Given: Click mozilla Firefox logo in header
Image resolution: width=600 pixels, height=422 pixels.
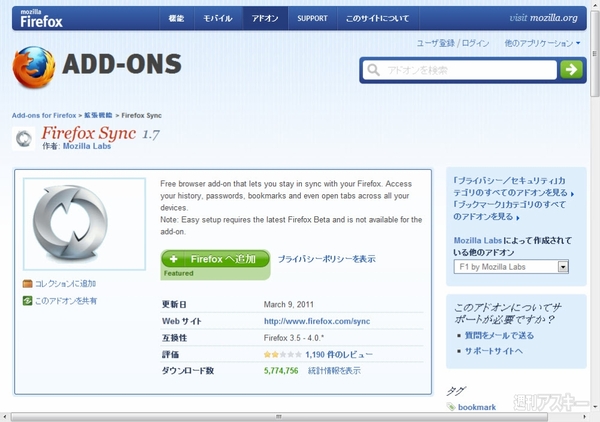Looking at the screenshot, I should point(41,18).
